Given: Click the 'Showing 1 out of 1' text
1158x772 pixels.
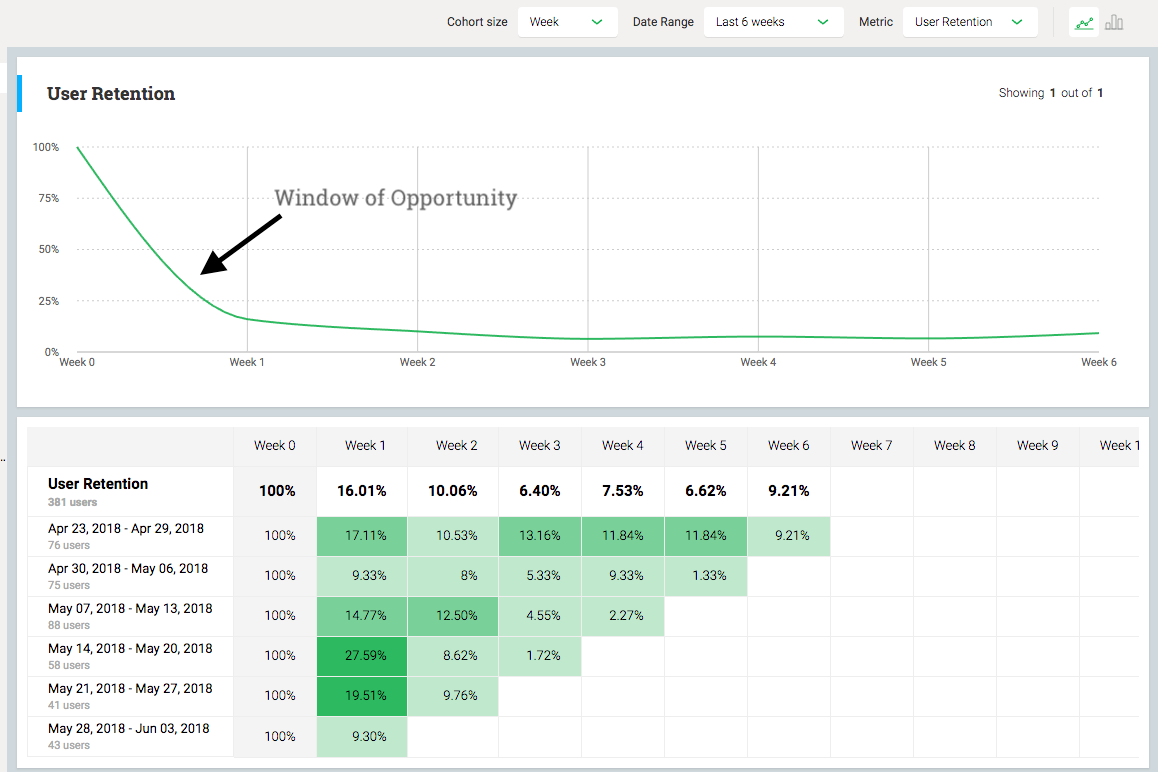Looking at the screenshot, I should point(1051,92).
